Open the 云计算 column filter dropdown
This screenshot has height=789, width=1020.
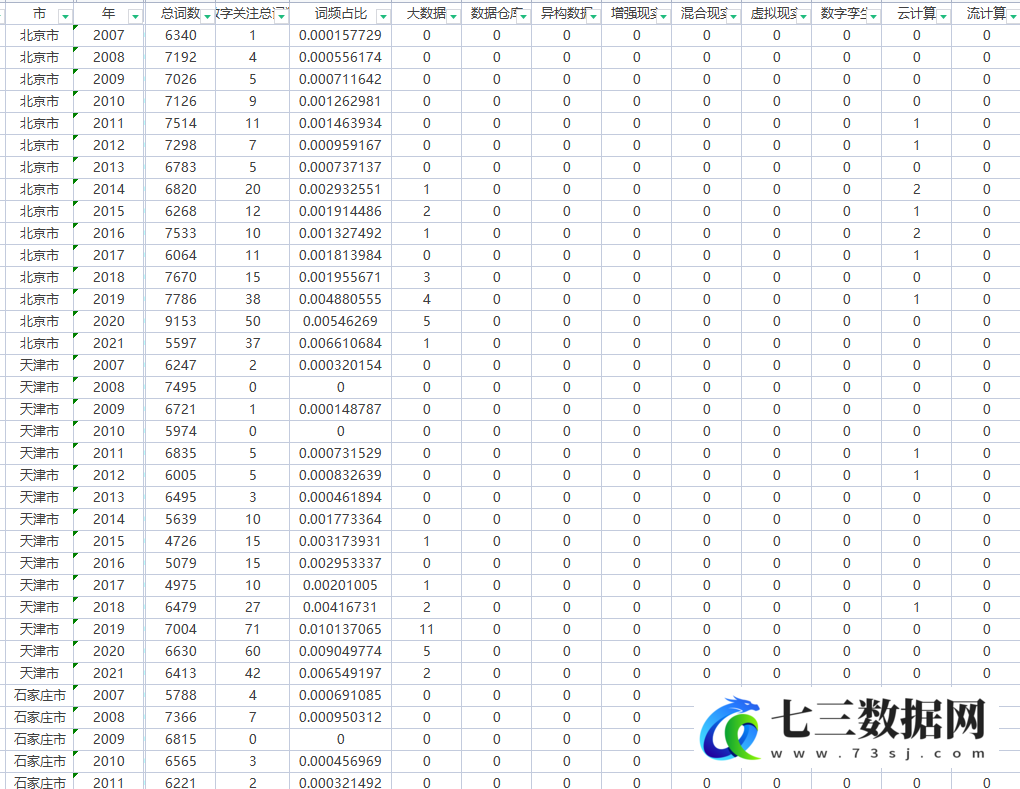click(x=943, y=16)
